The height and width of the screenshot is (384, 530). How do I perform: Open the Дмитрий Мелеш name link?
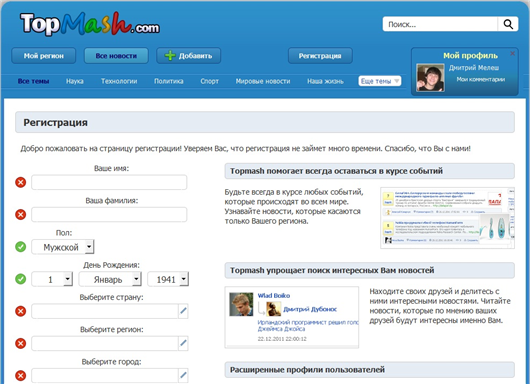click(474, 68)
